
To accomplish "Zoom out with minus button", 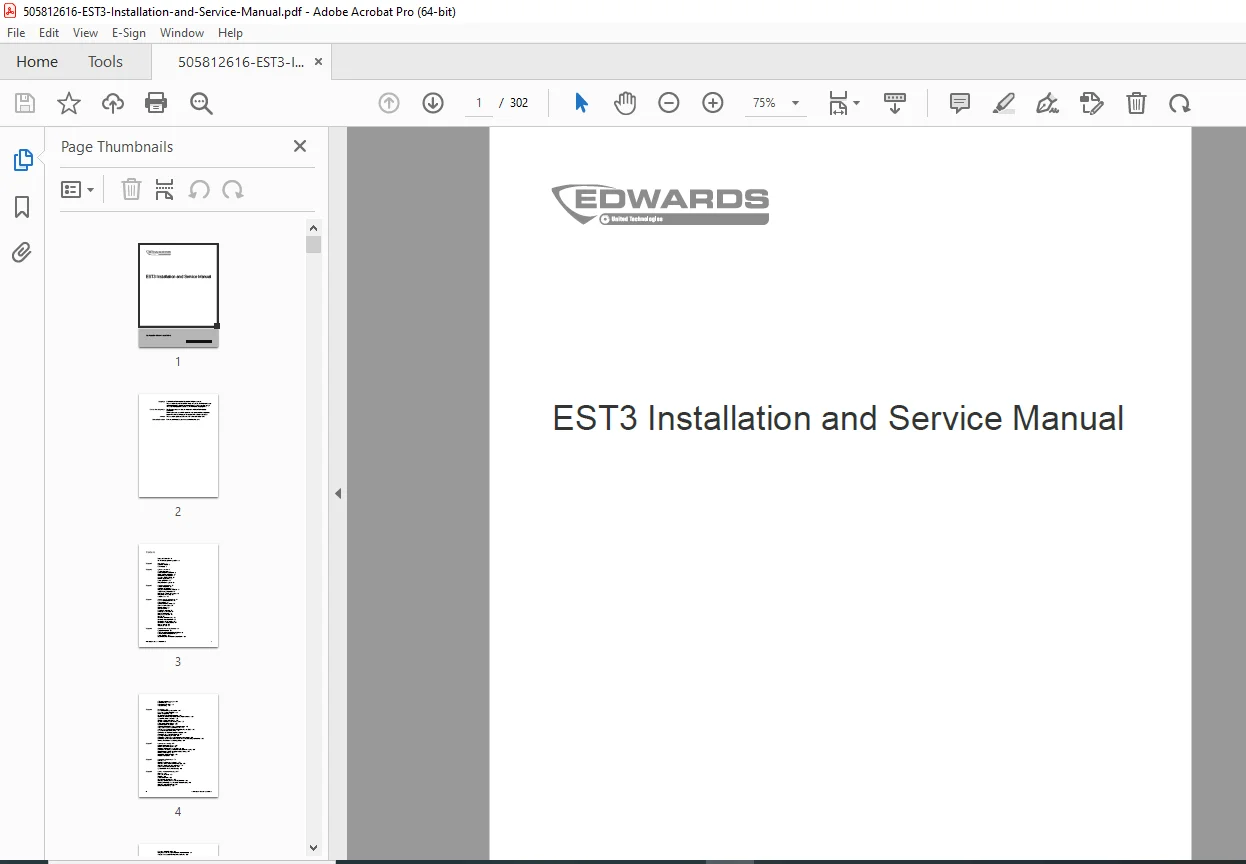I will point(669,103).
